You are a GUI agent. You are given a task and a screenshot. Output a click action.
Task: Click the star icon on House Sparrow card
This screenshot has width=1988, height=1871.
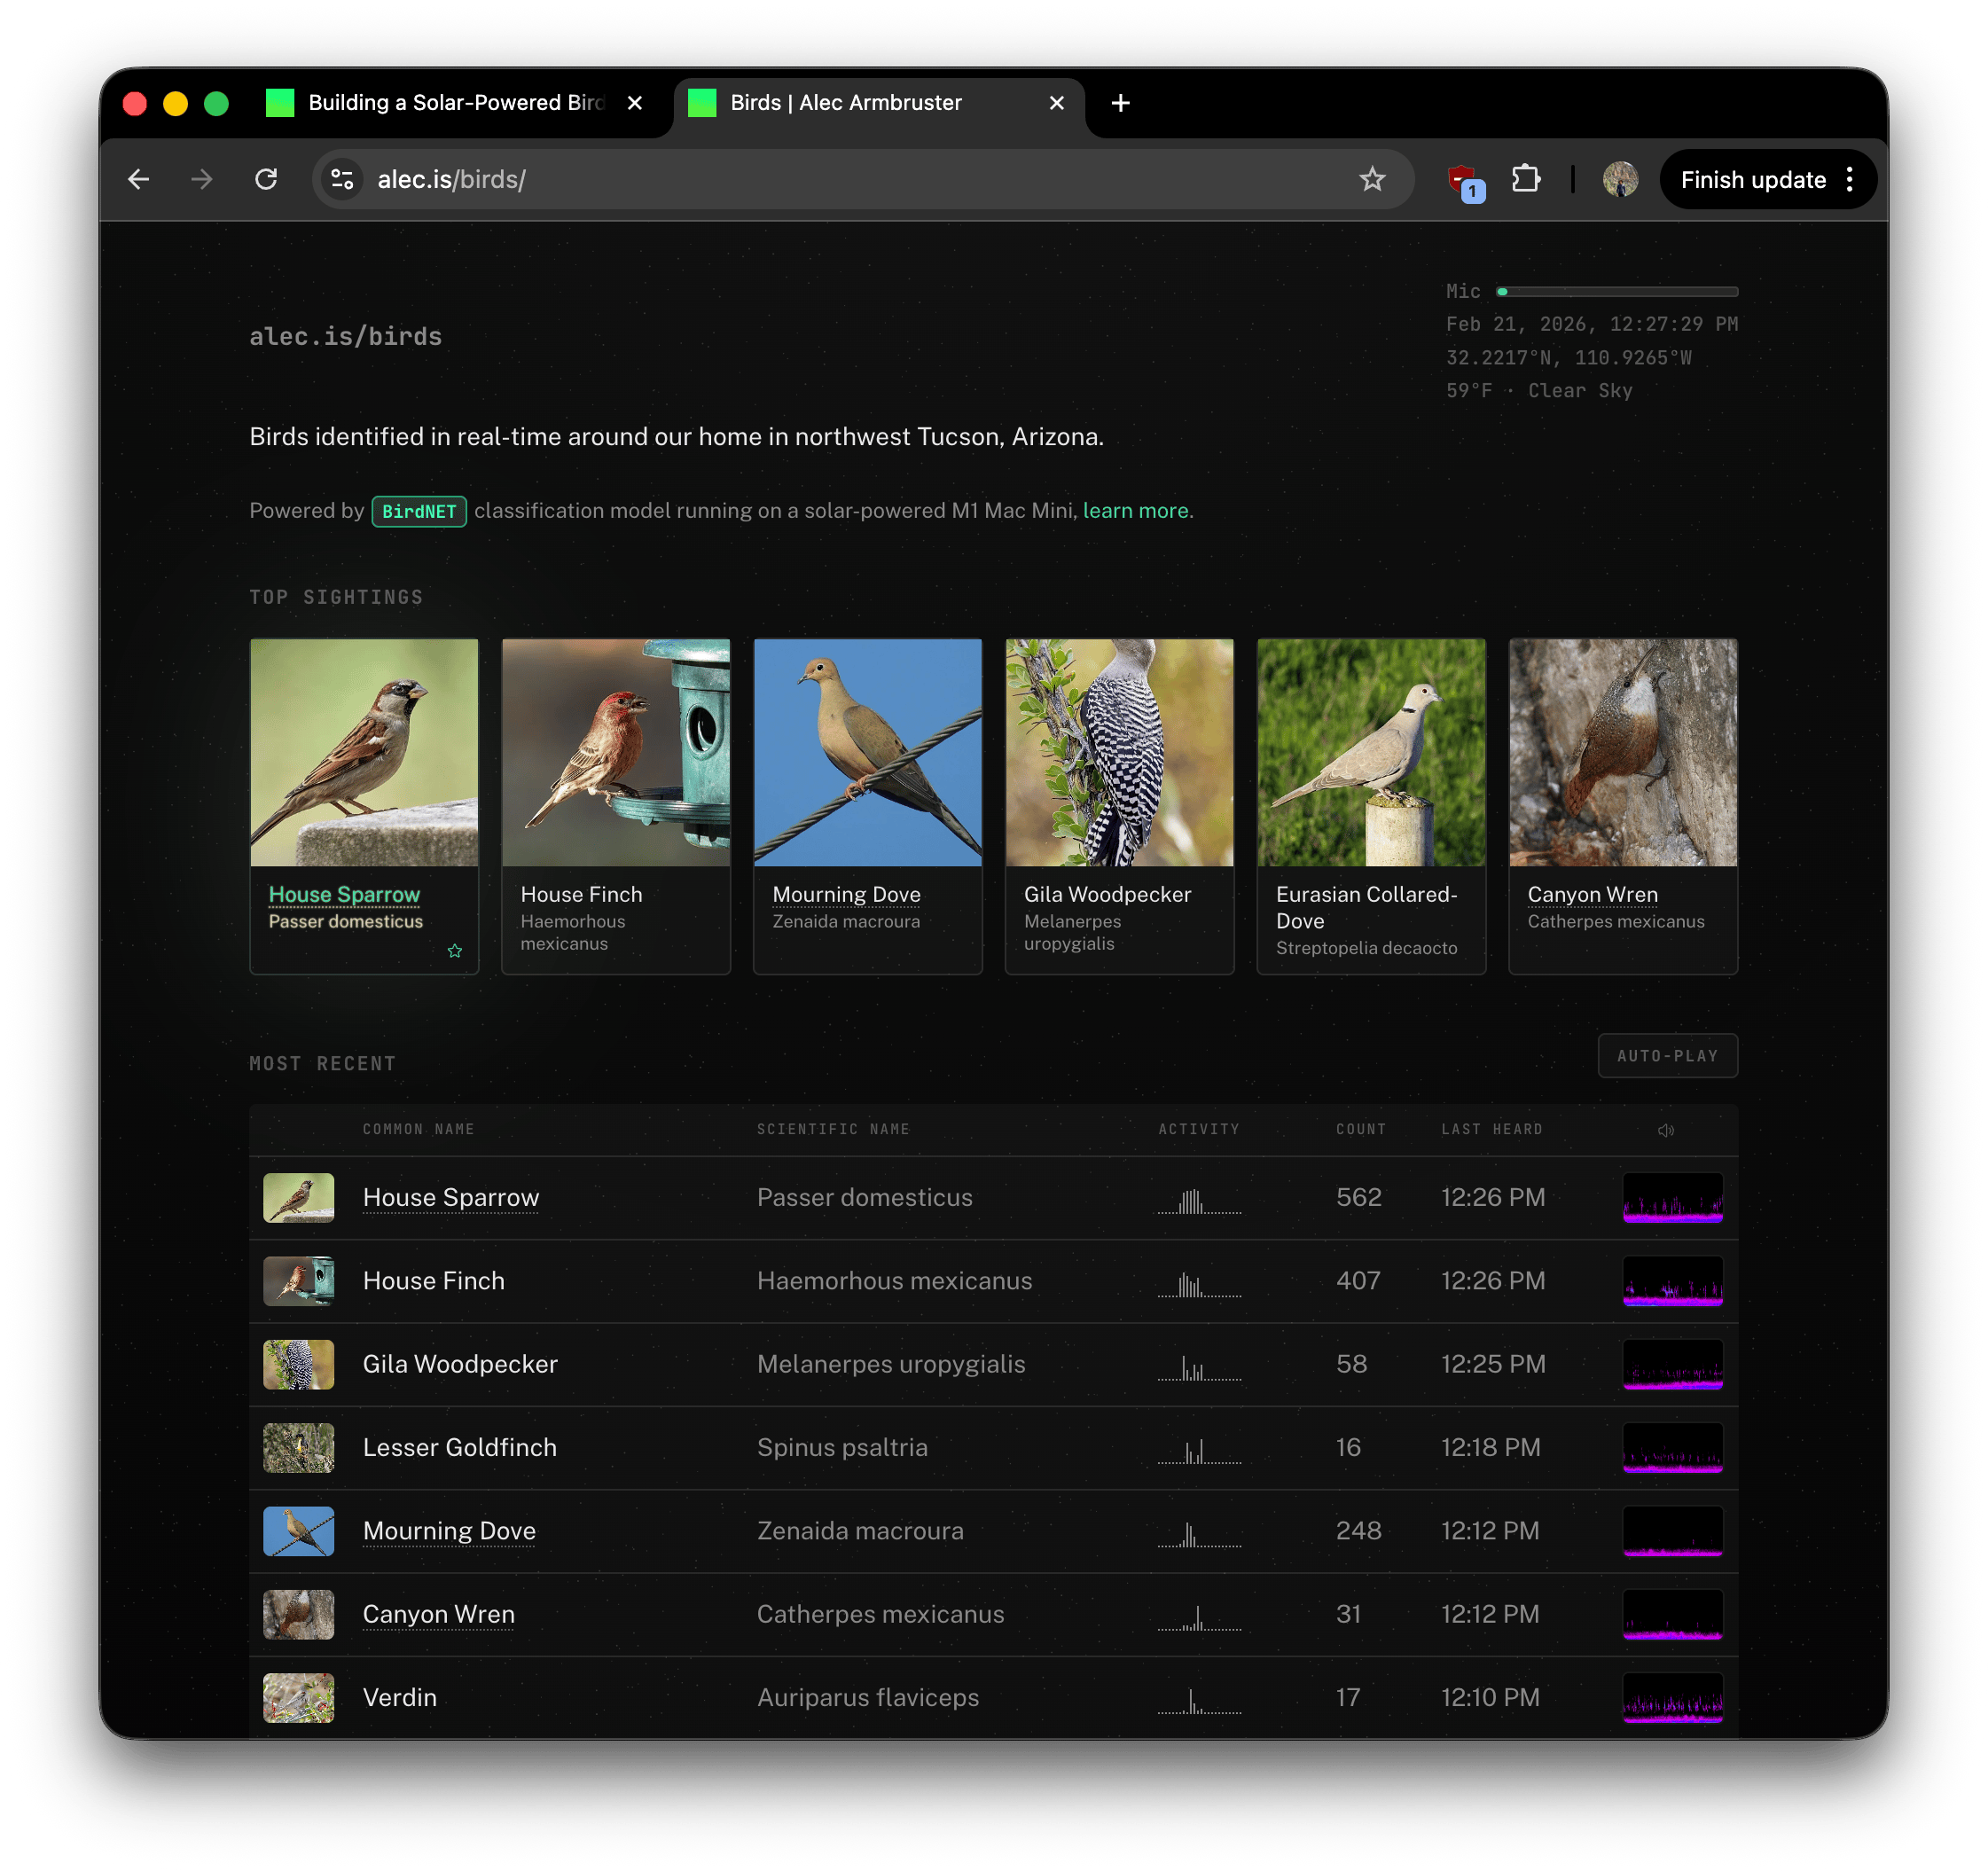pos(455,951)
